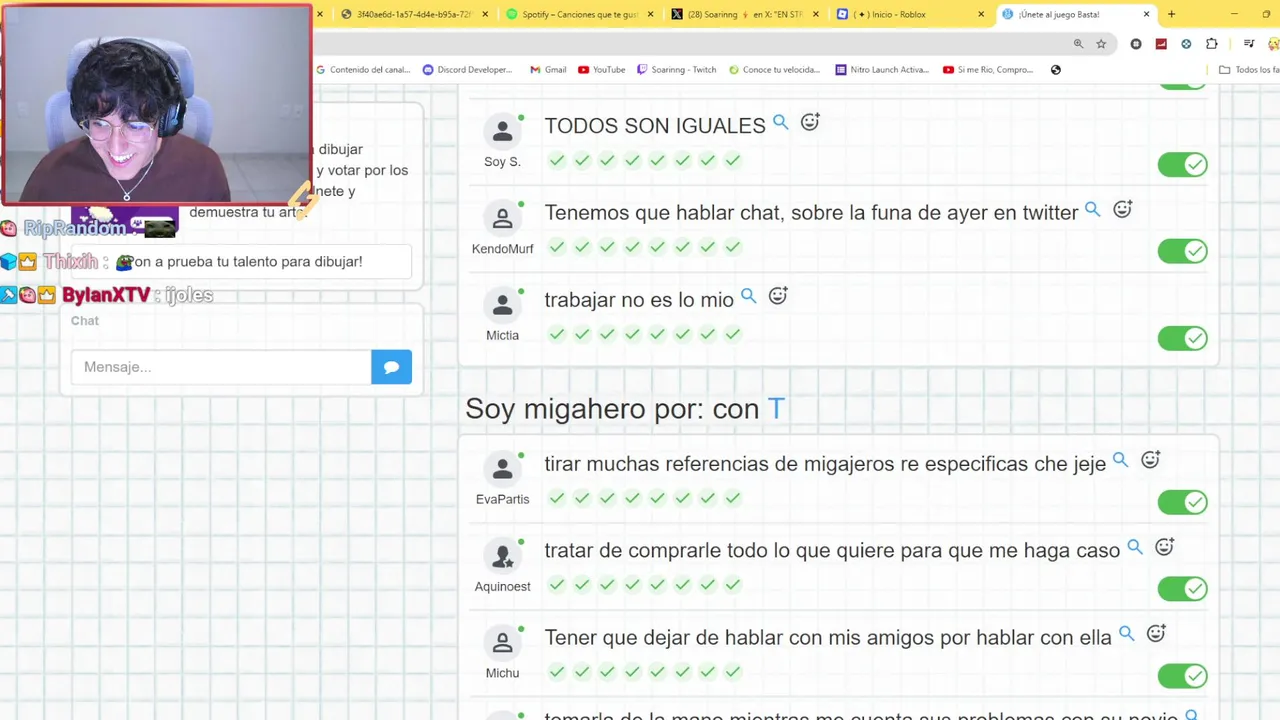Open Contenido del canal bookmark
The width and height of the screenshot is (1280, 720).
(363, 70)
